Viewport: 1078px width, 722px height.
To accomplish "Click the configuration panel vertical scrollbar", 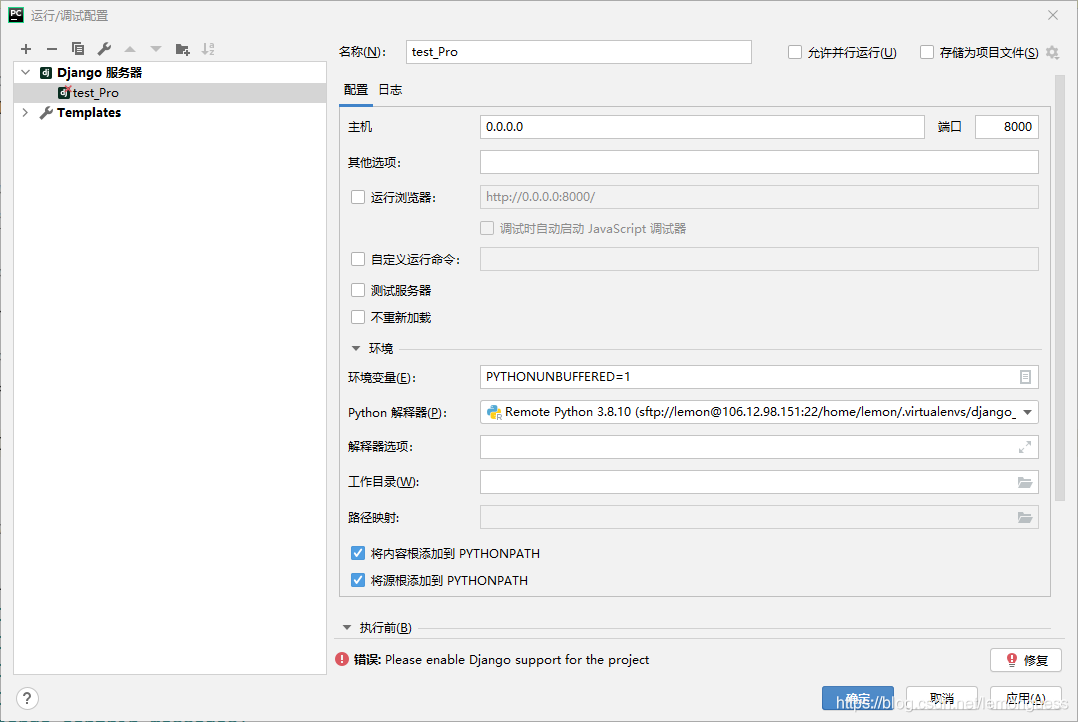I will [1059, 287].
